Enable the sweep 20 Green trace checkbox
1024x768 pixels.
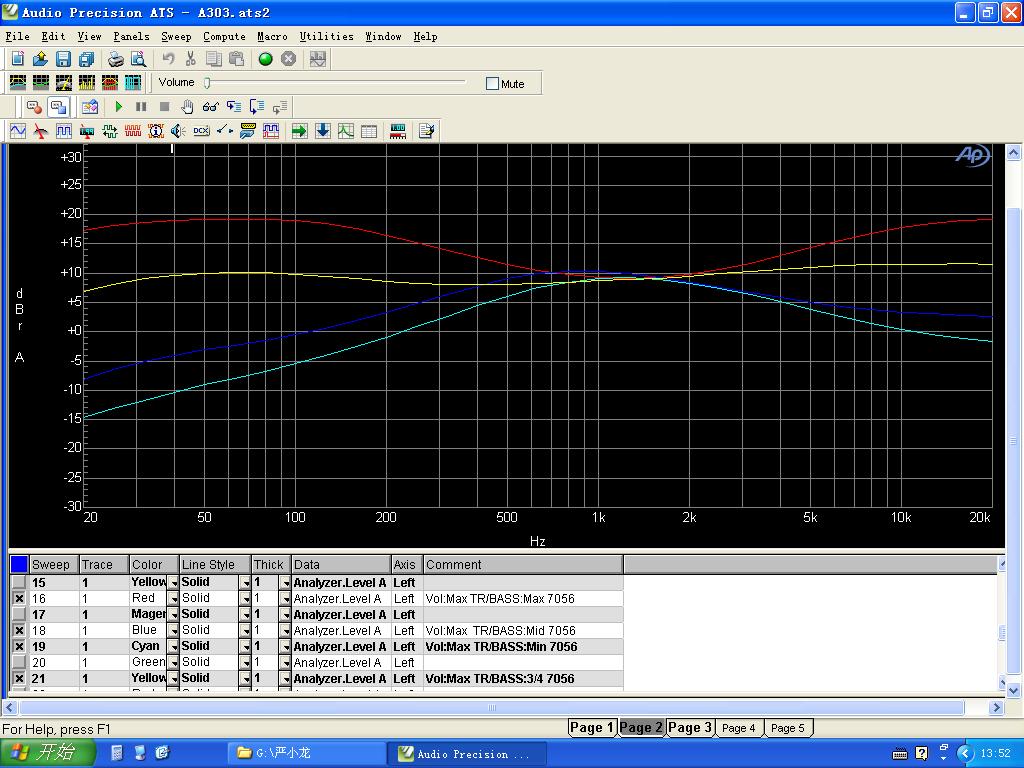[x=19, y=663]
